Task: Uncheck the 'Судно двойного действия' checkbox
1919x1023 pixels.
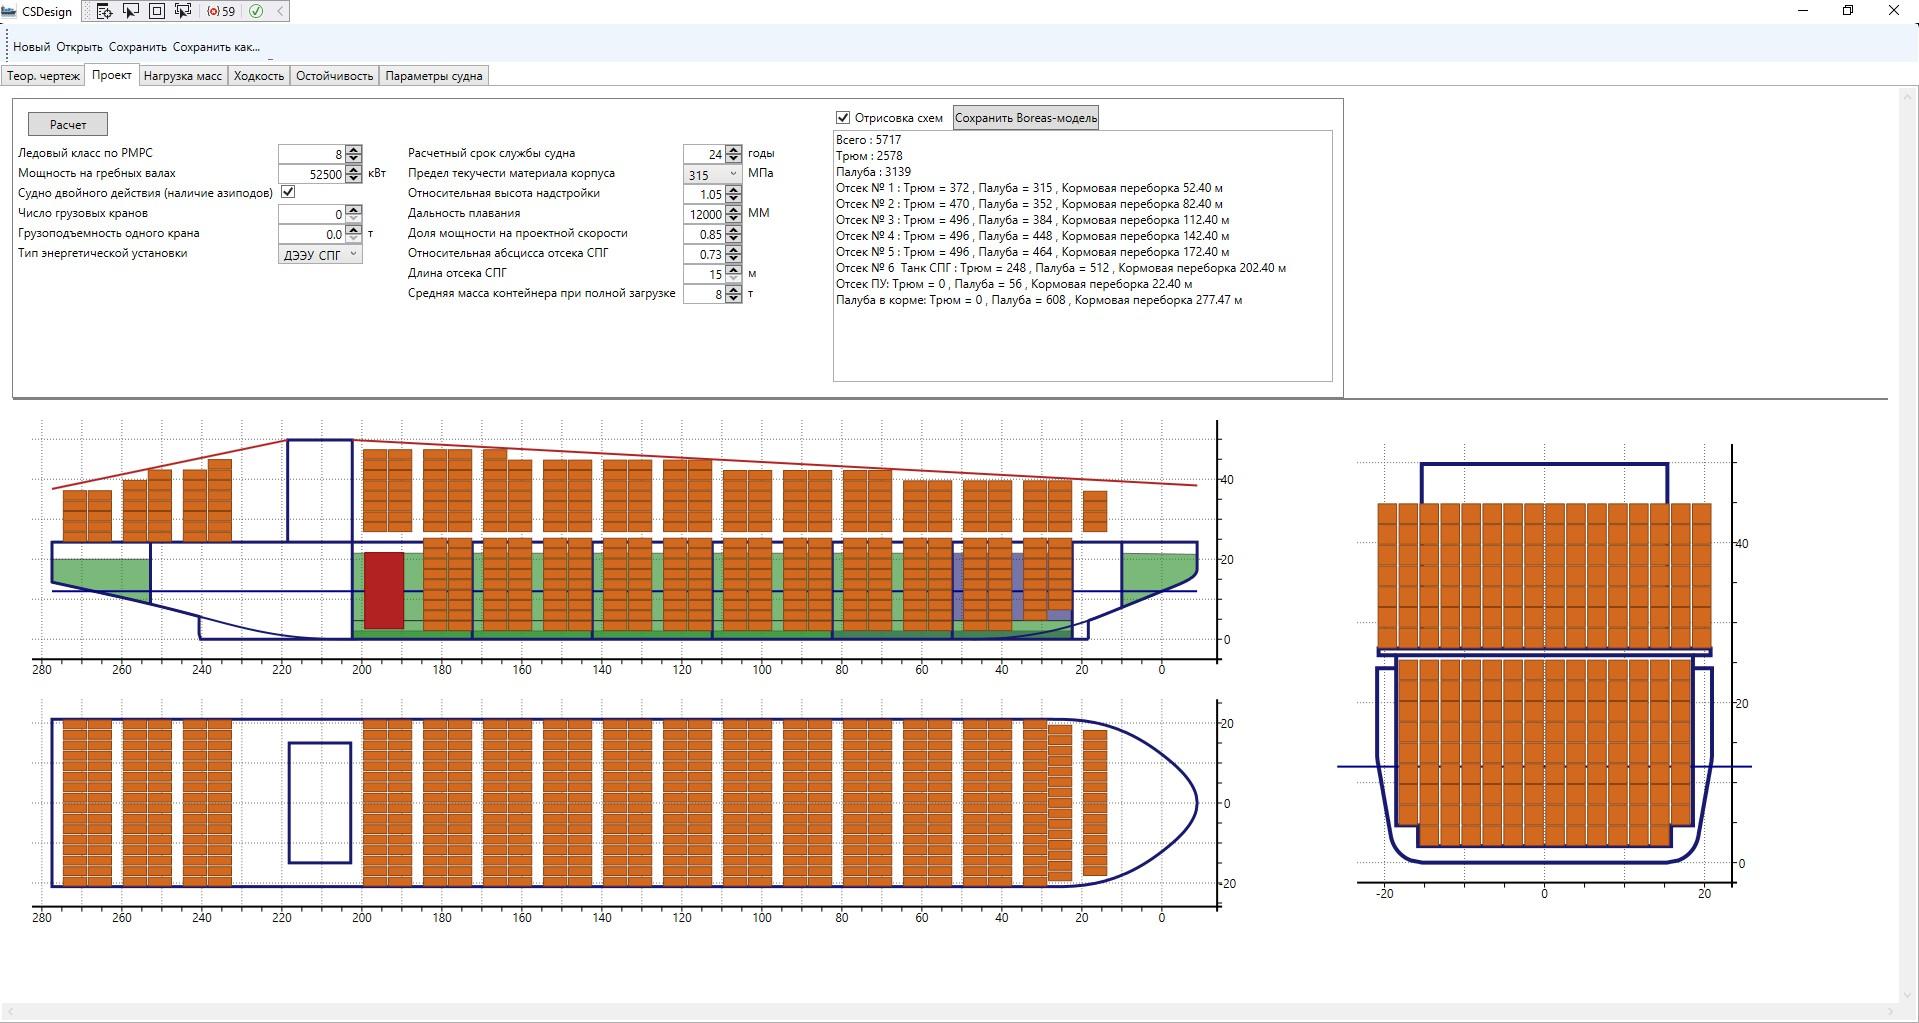Action: pos(288,192)
